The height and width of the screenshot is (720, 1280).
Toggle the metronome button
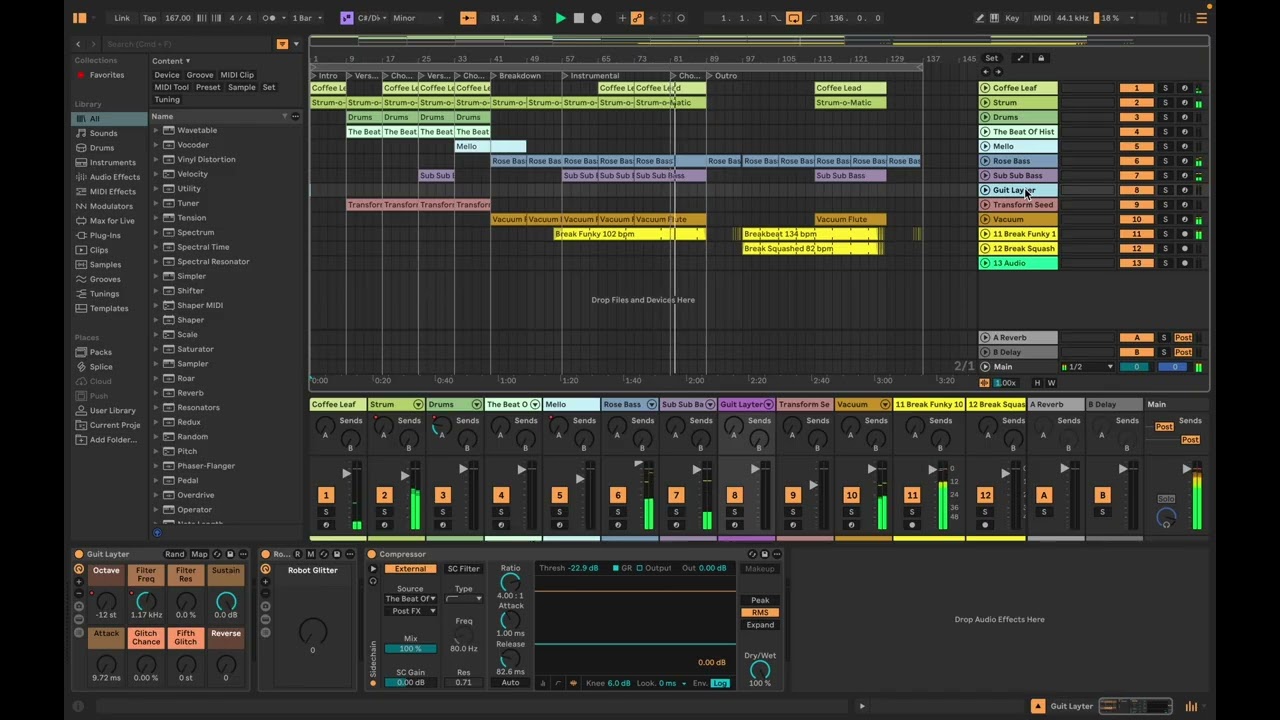click(x=271, y=18)
